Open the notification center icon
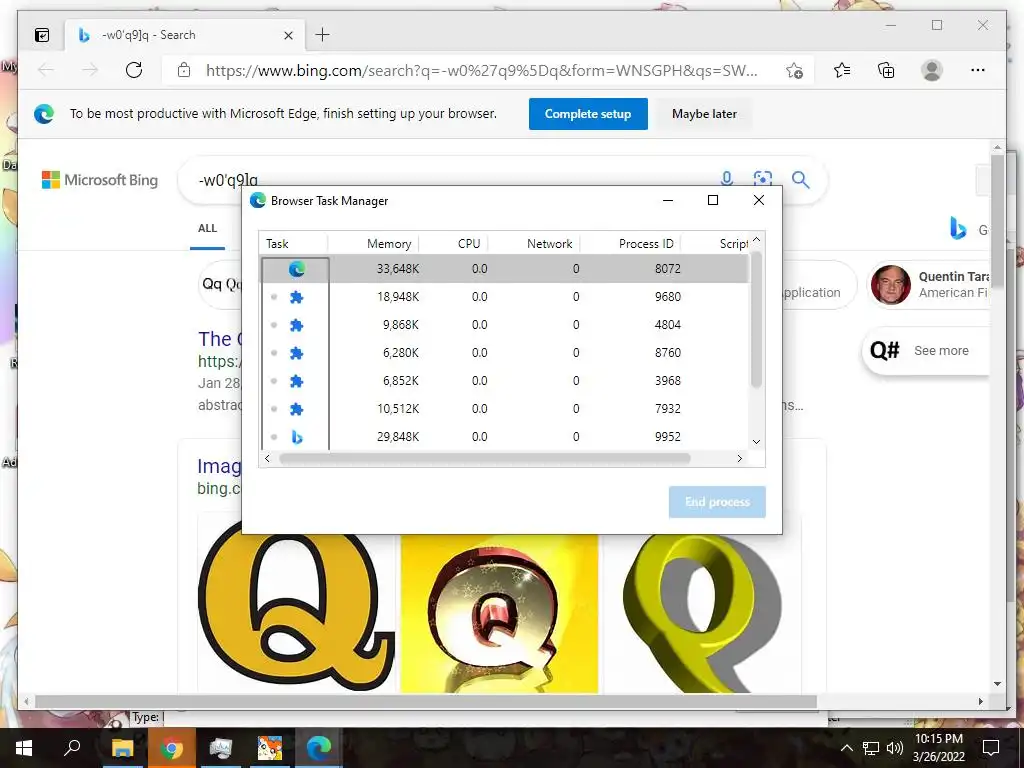 click(x=991, y=748)
